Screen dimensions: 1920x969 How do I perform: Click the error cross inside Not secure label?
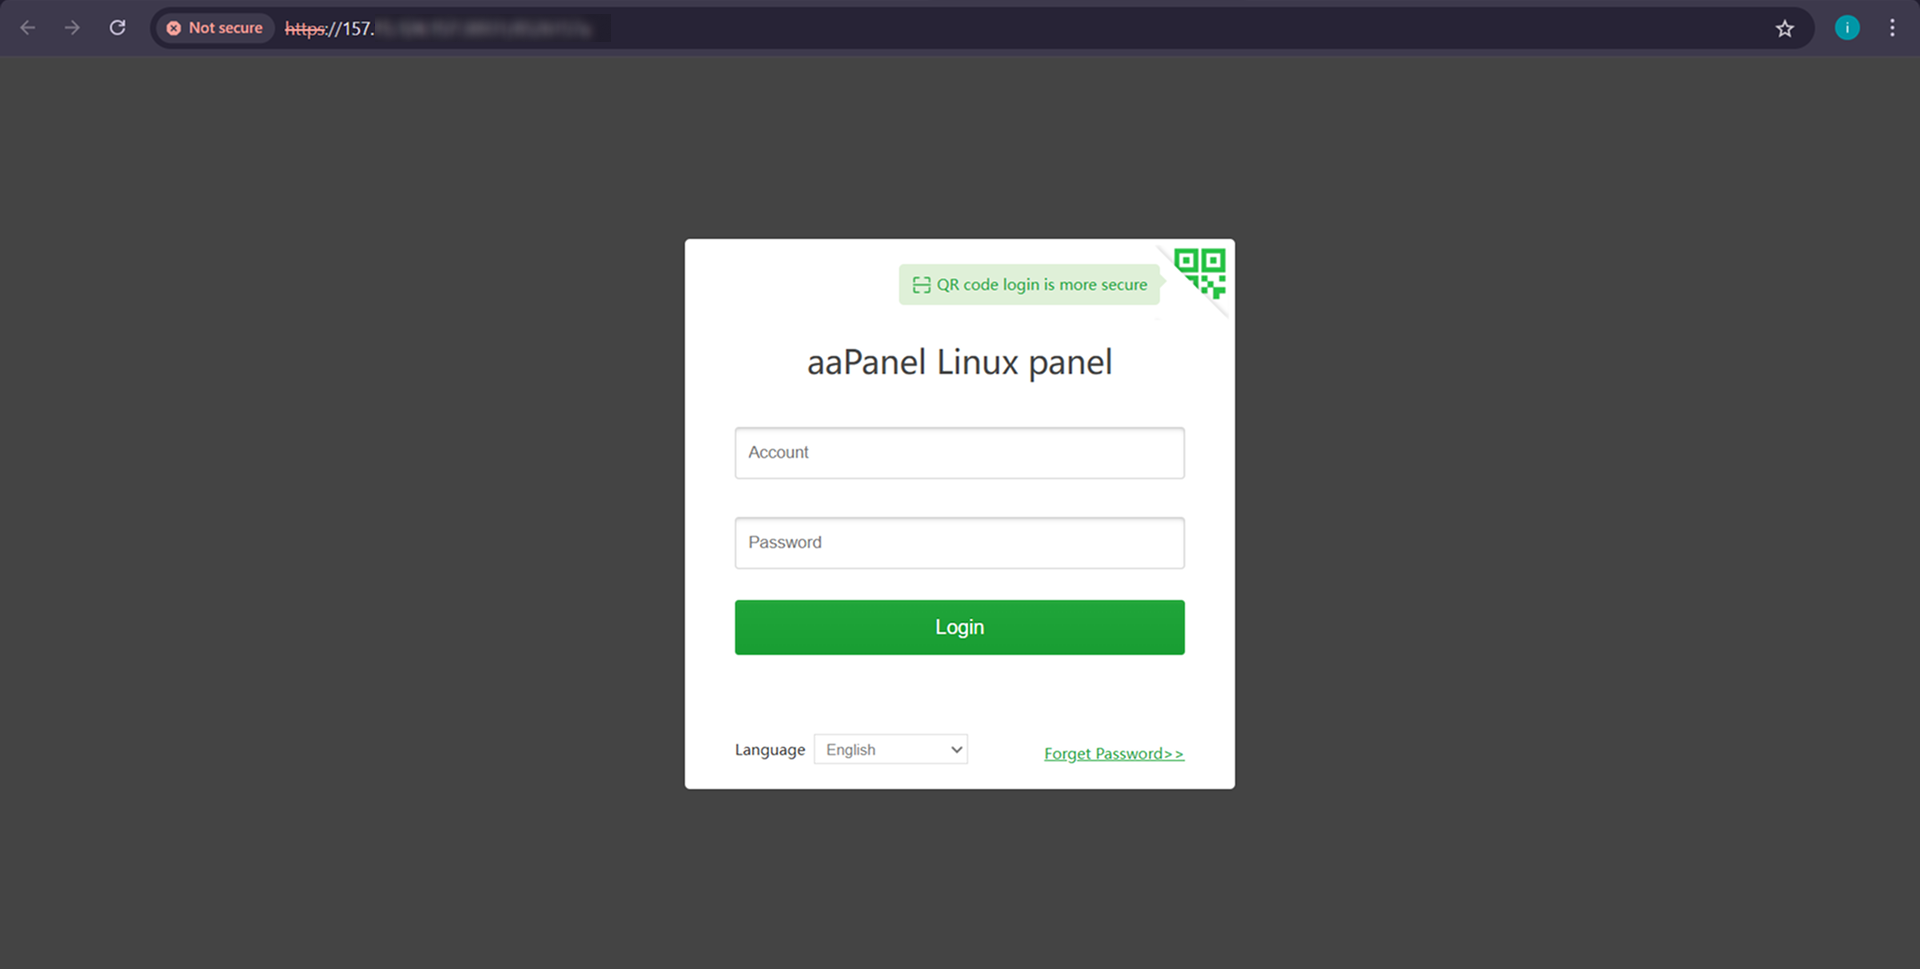coord(173,28)
